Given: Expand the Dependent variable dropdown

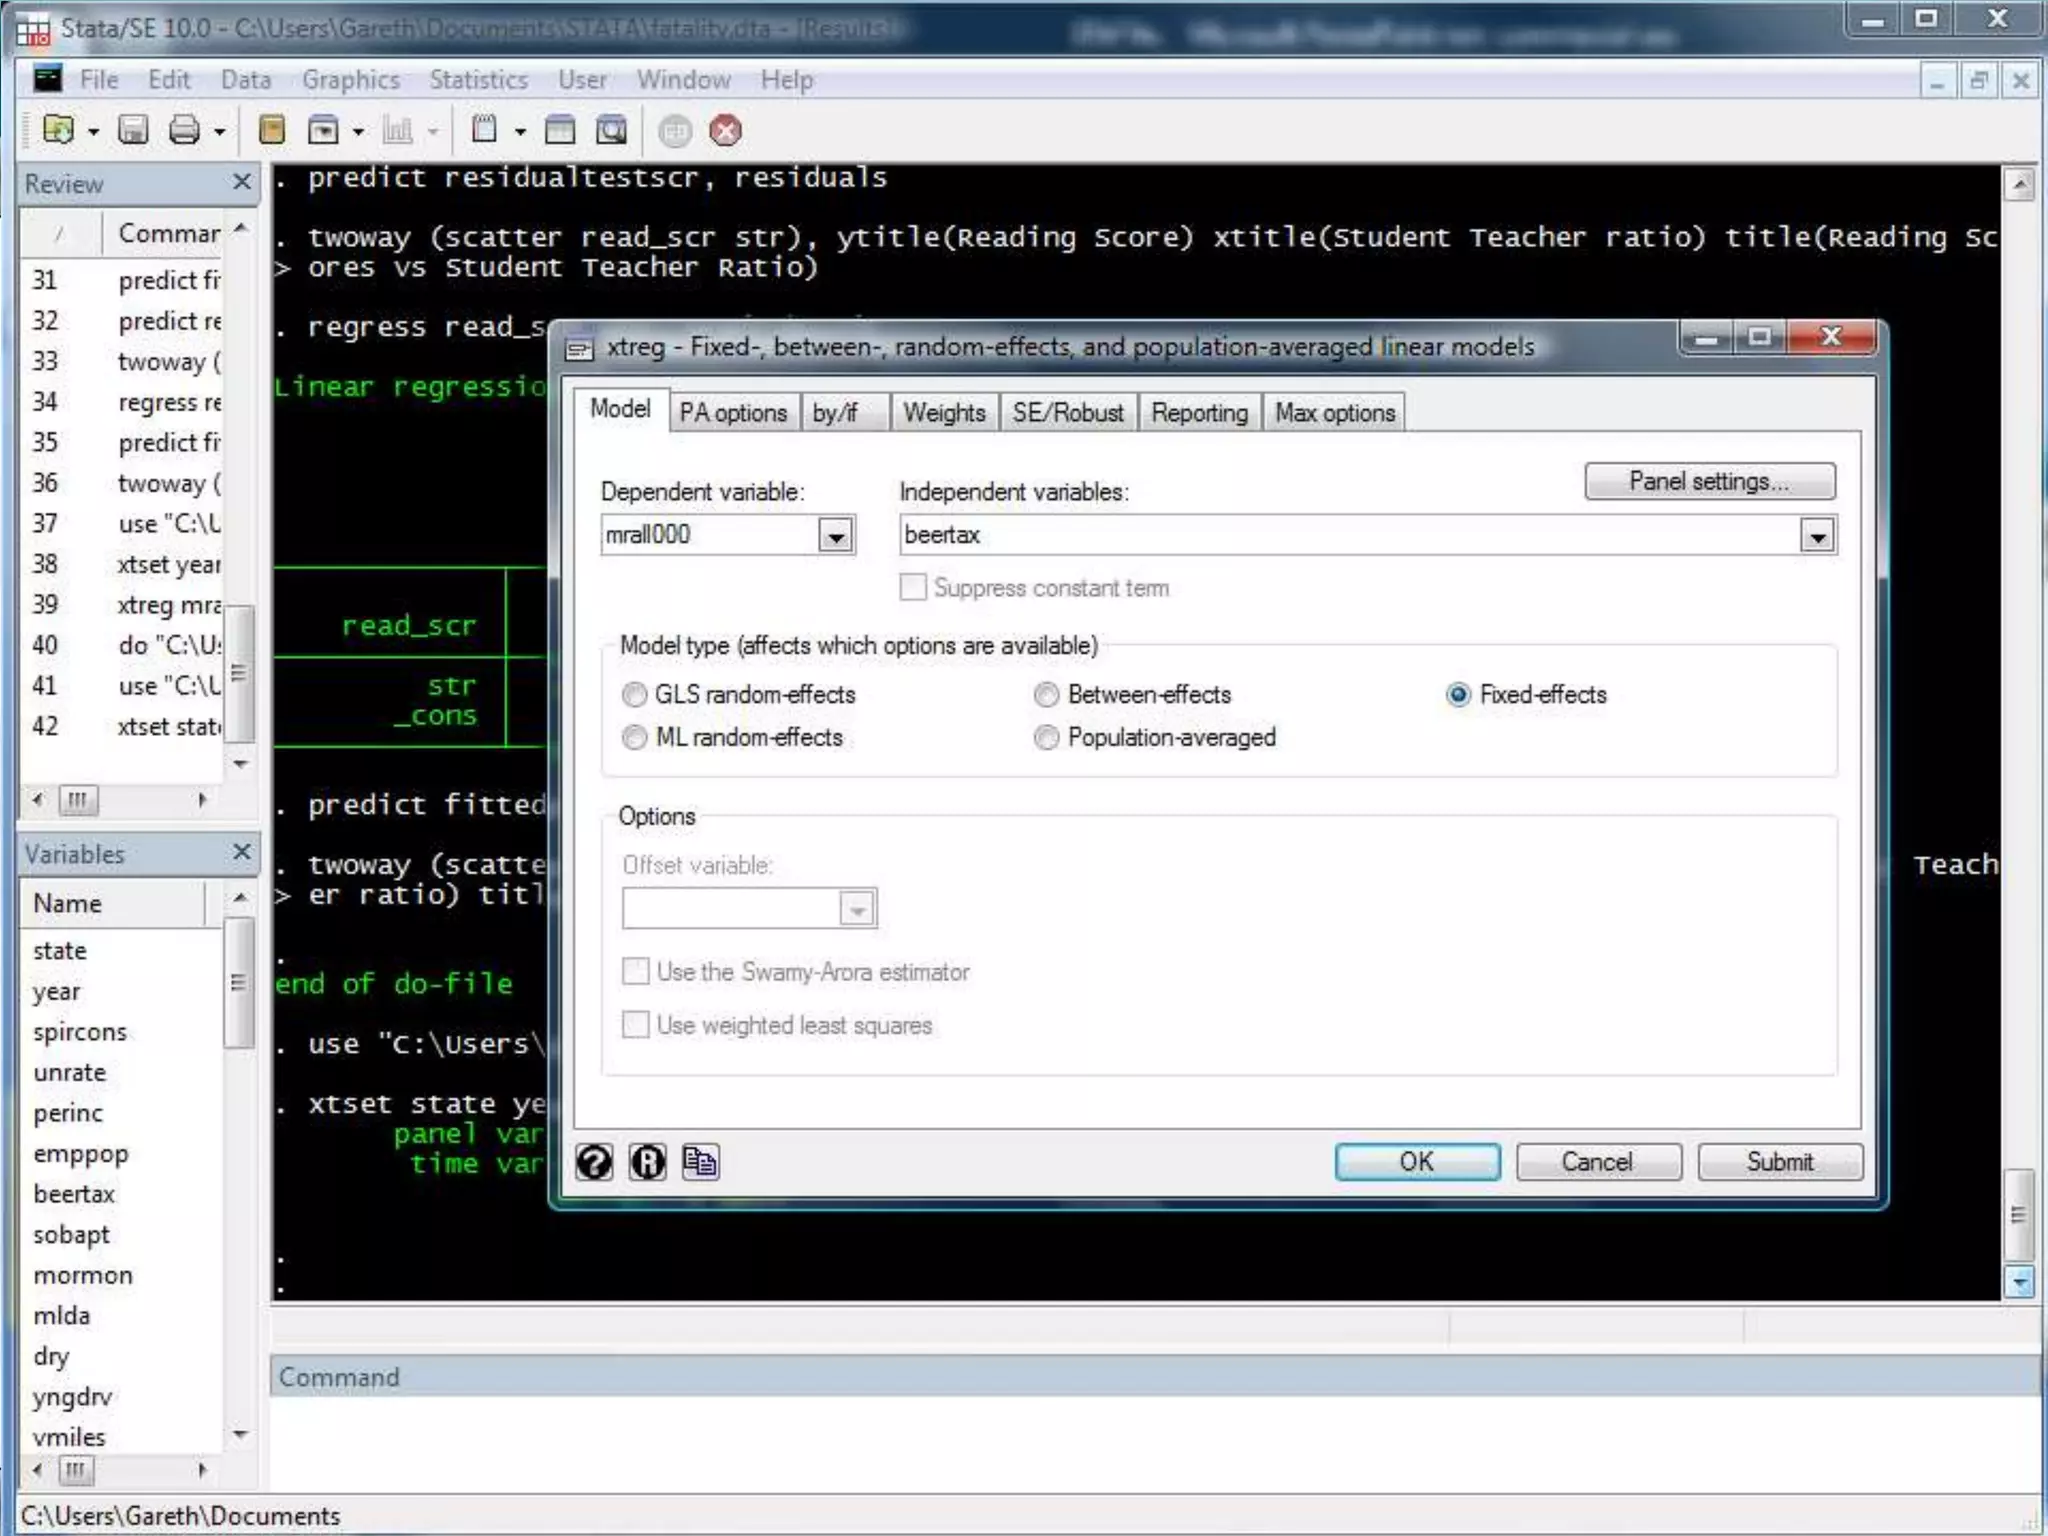Looking at the screenshot, I should [836, 536].
